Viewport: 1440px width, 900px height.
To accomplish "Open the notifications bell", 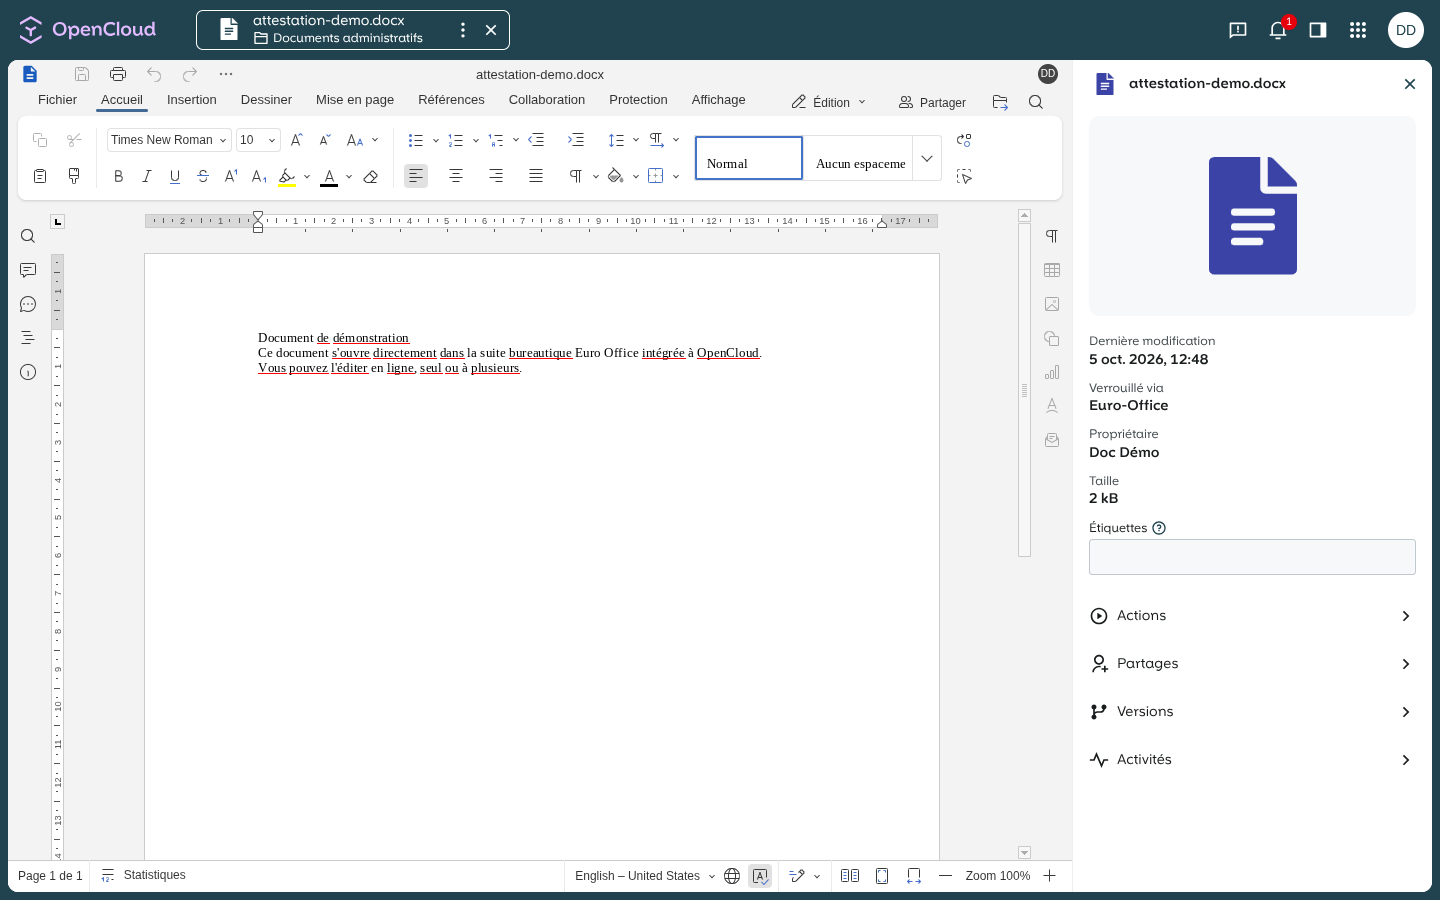I will click(1278, 30).
